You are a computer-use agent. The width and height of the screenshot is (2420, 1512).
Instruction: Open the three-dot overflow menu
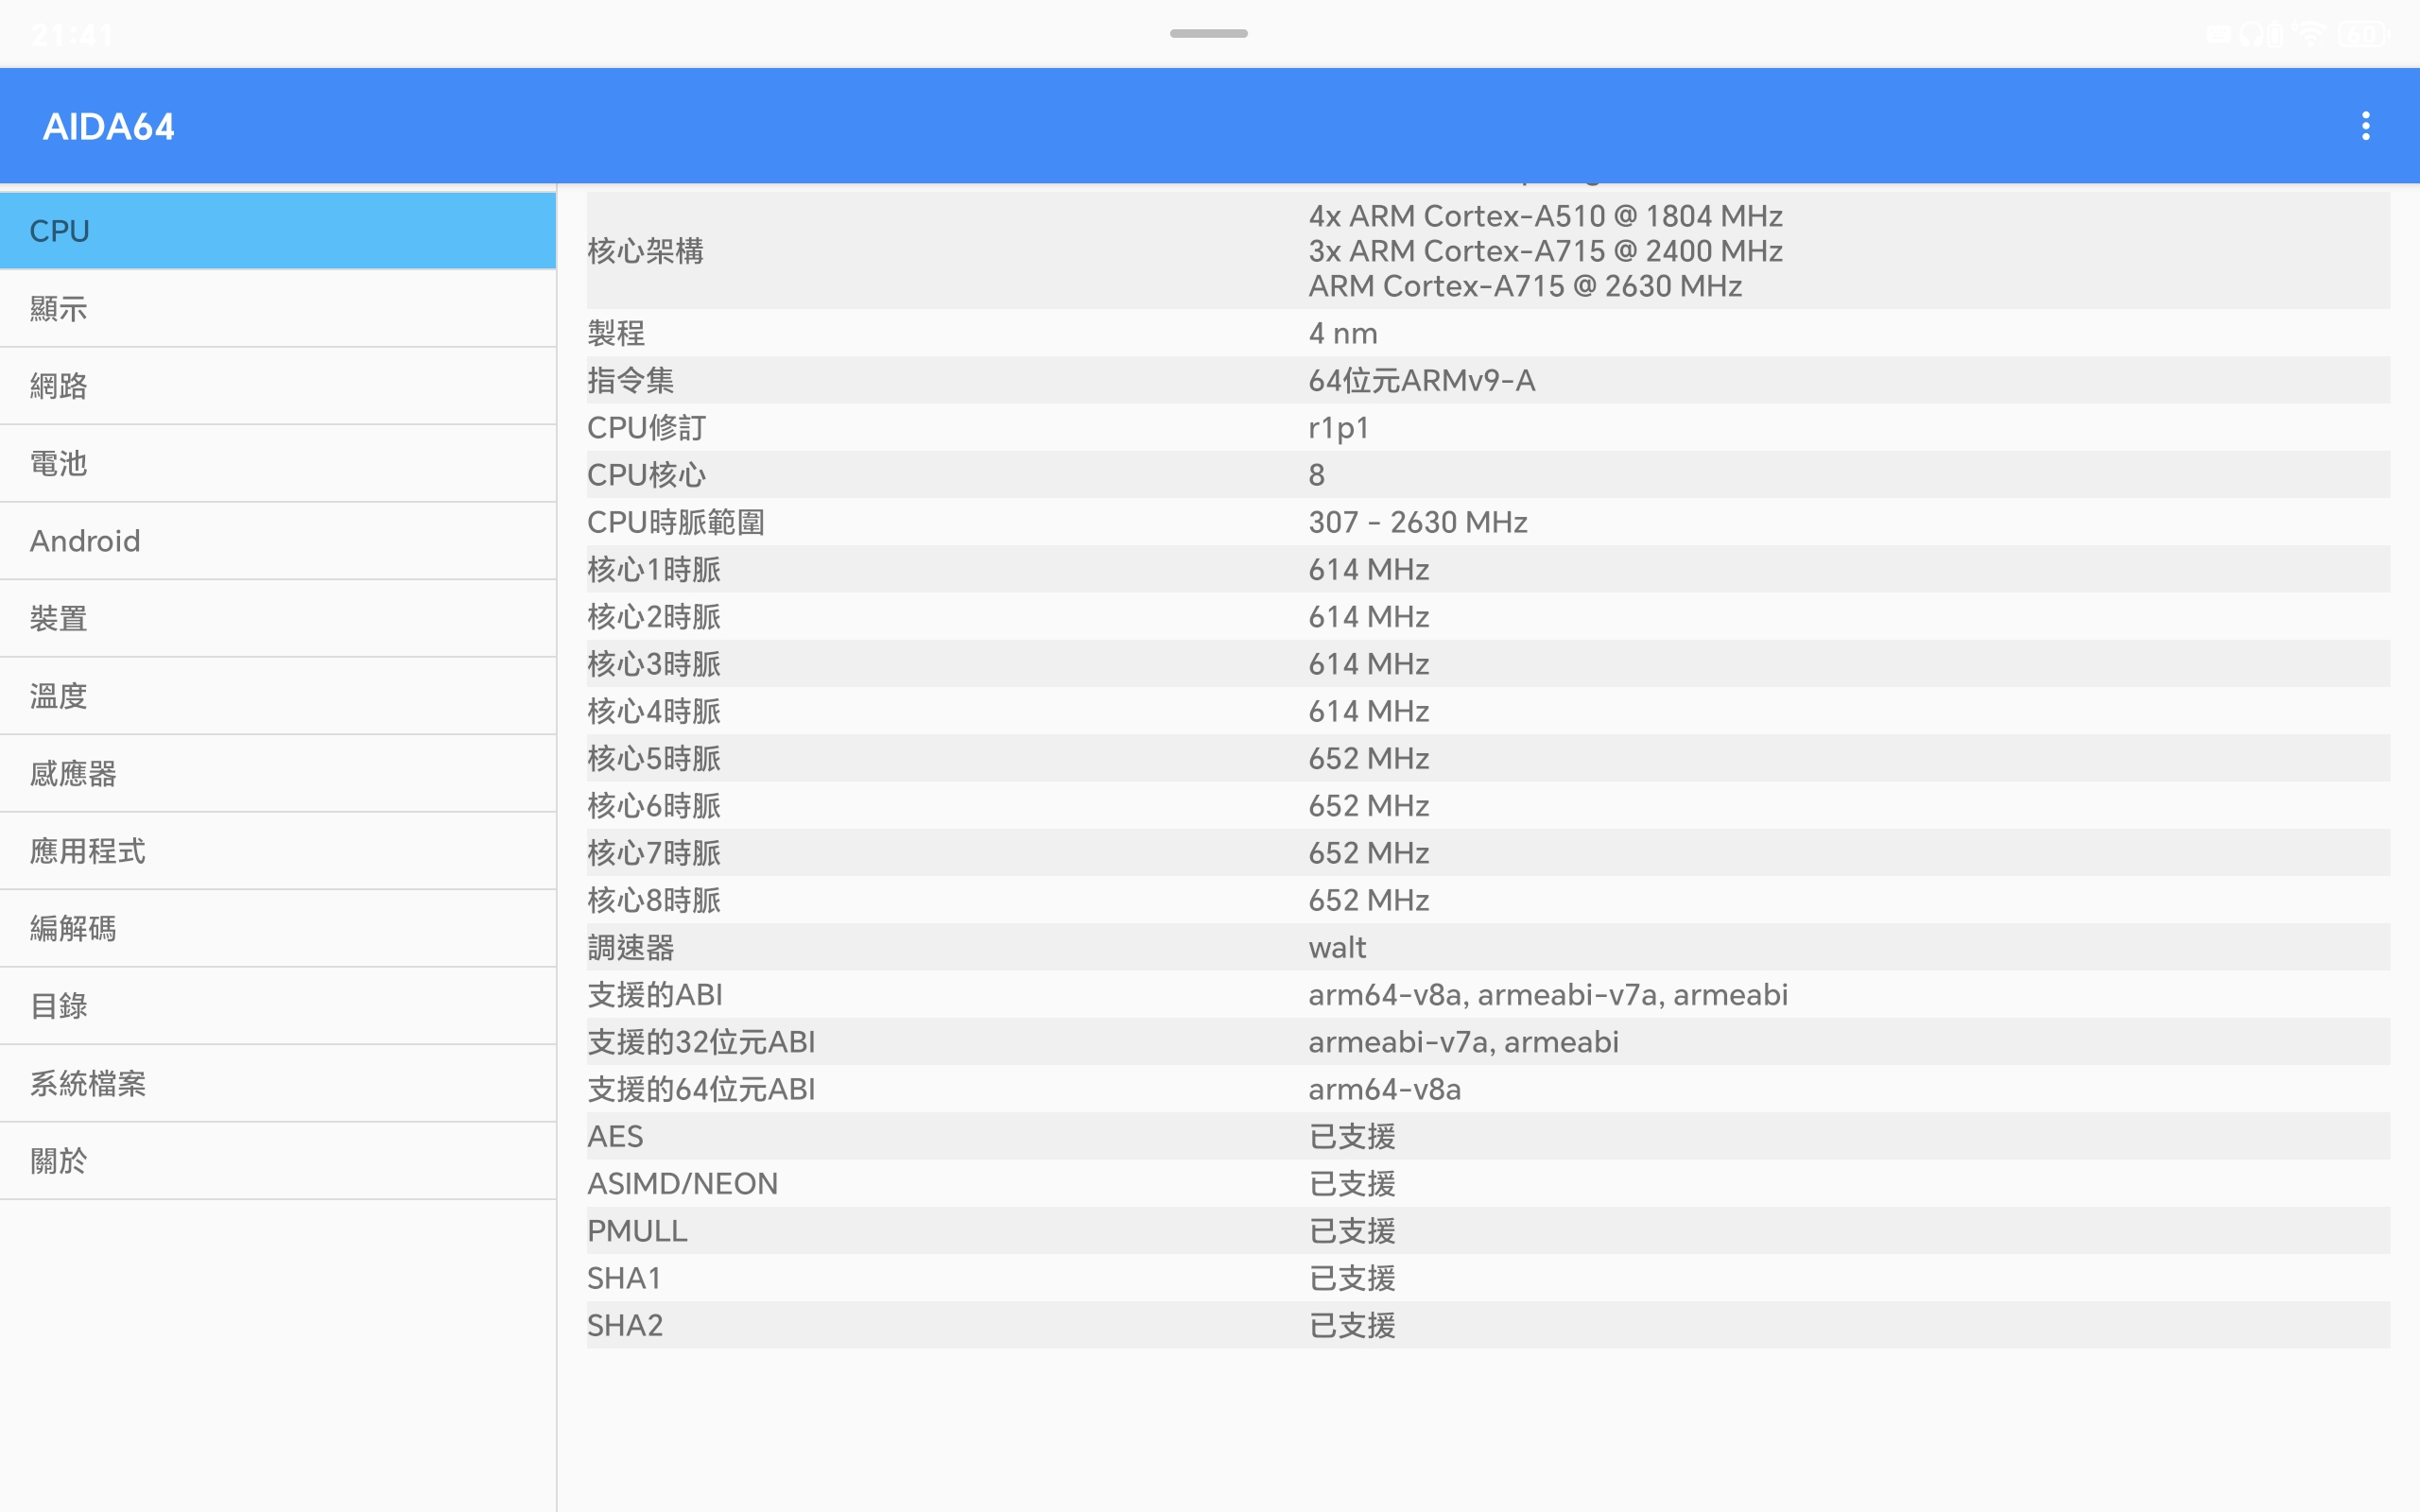[2365, 126]
